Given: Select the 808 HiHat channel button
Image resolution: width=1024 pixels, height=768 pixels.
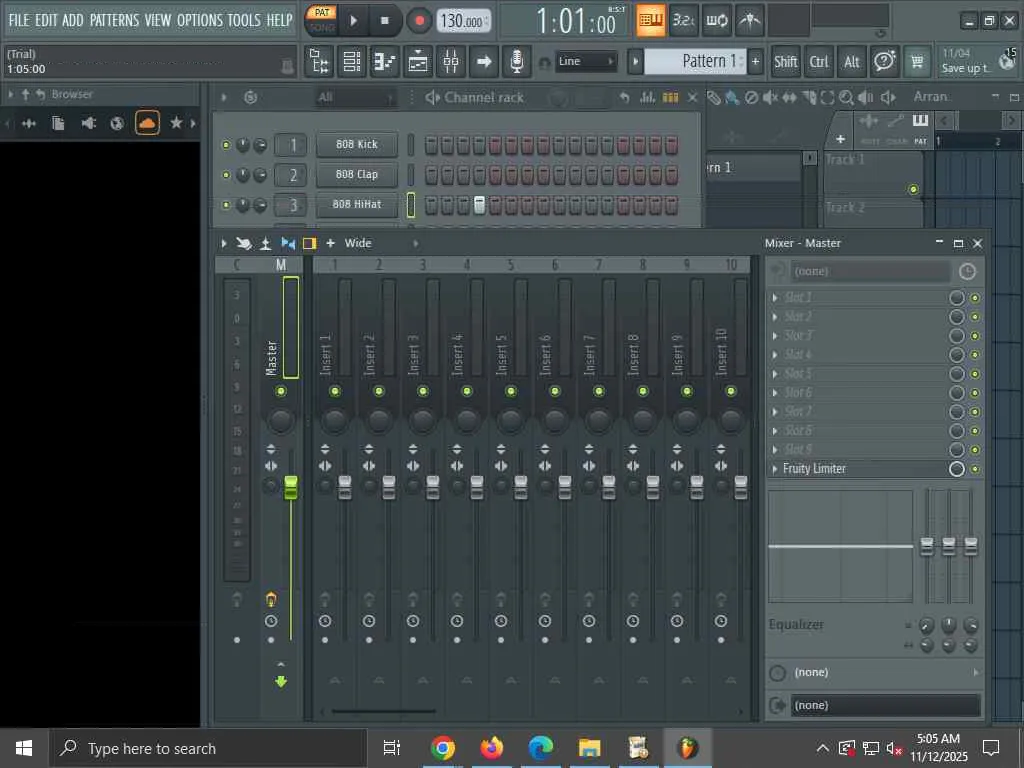Looking at the screenshot, I should (x=357, y=204).
